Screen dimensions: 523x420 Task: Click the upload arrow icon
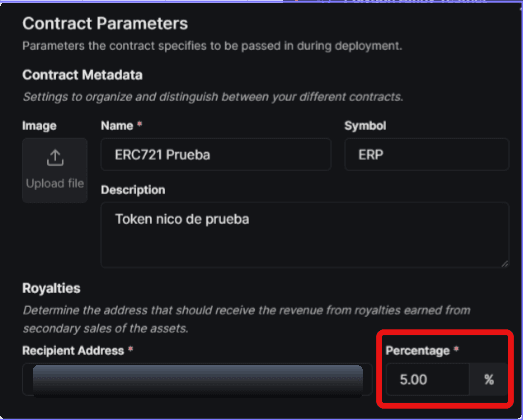[x=55, y=158]
